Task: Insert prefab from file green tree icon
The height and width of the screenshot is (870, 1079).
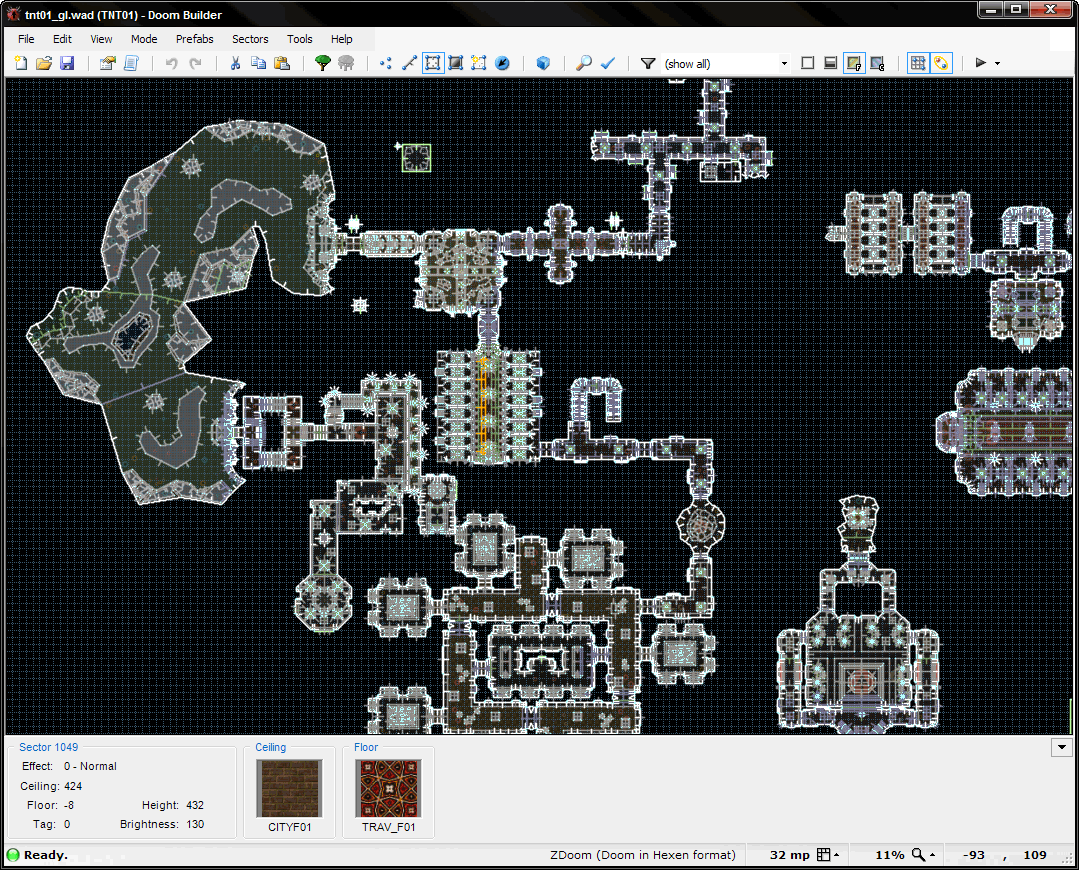Action: (322, 63)
